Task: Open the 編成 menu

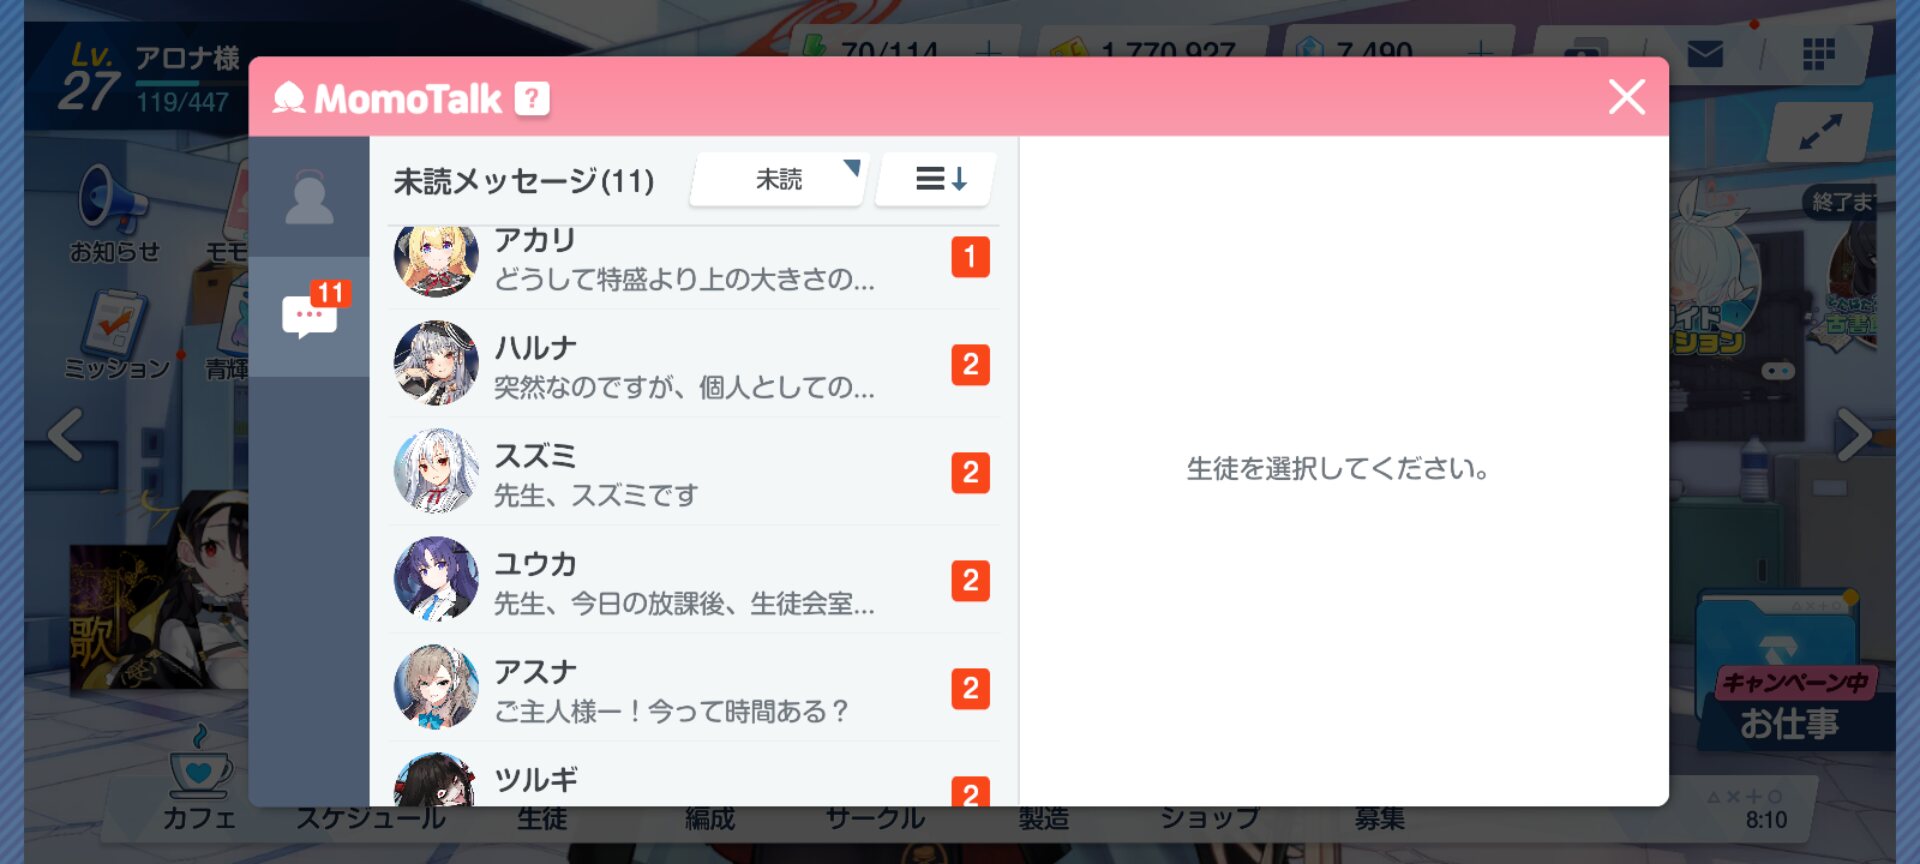Action: [x=710, y=819]
